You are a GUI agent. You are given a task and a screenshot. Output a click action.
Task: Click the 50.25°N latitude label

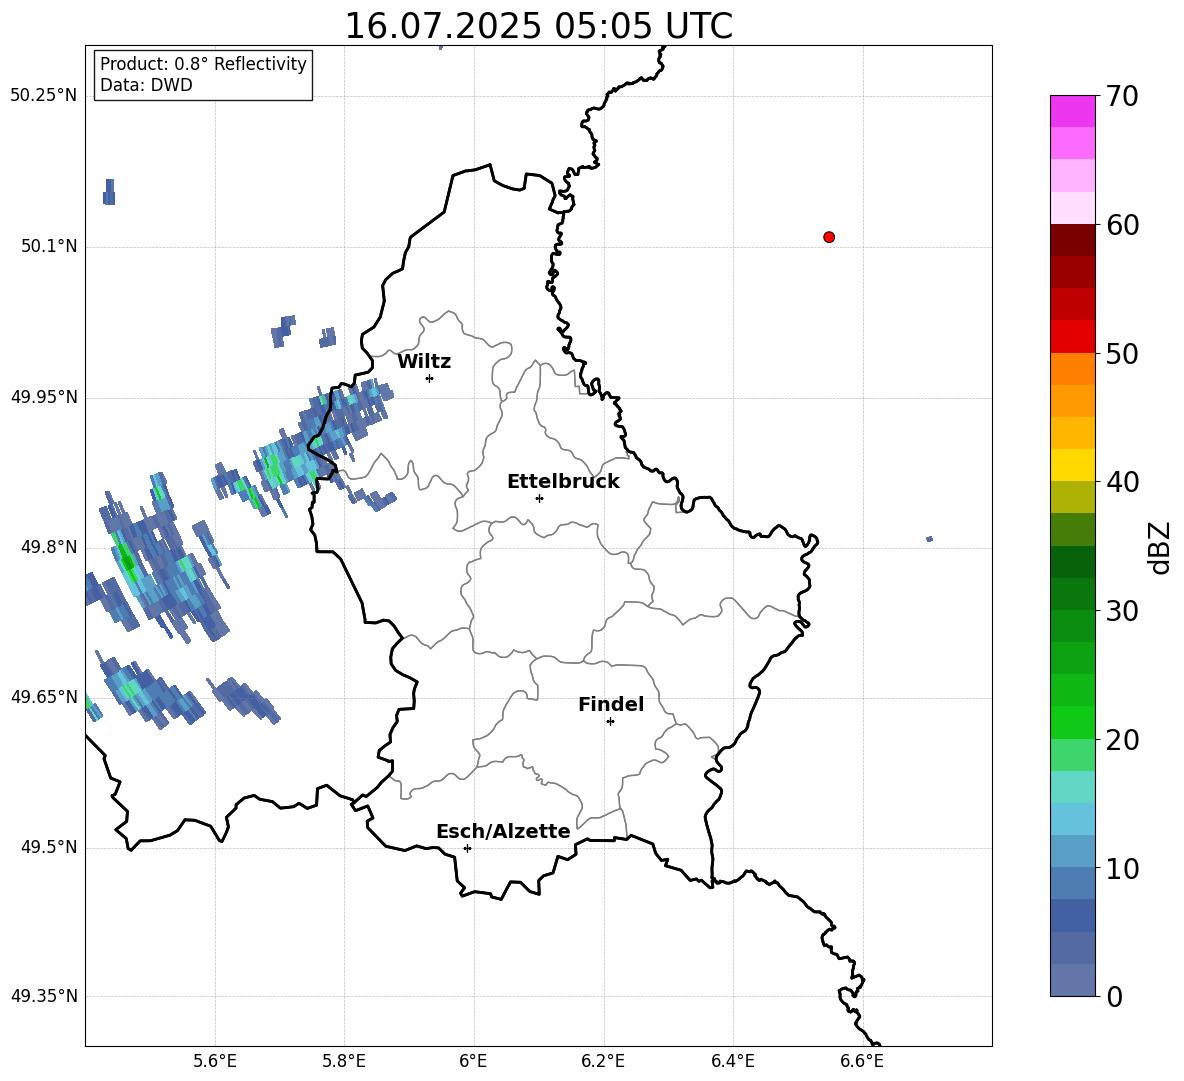click(x=44, y=95)
